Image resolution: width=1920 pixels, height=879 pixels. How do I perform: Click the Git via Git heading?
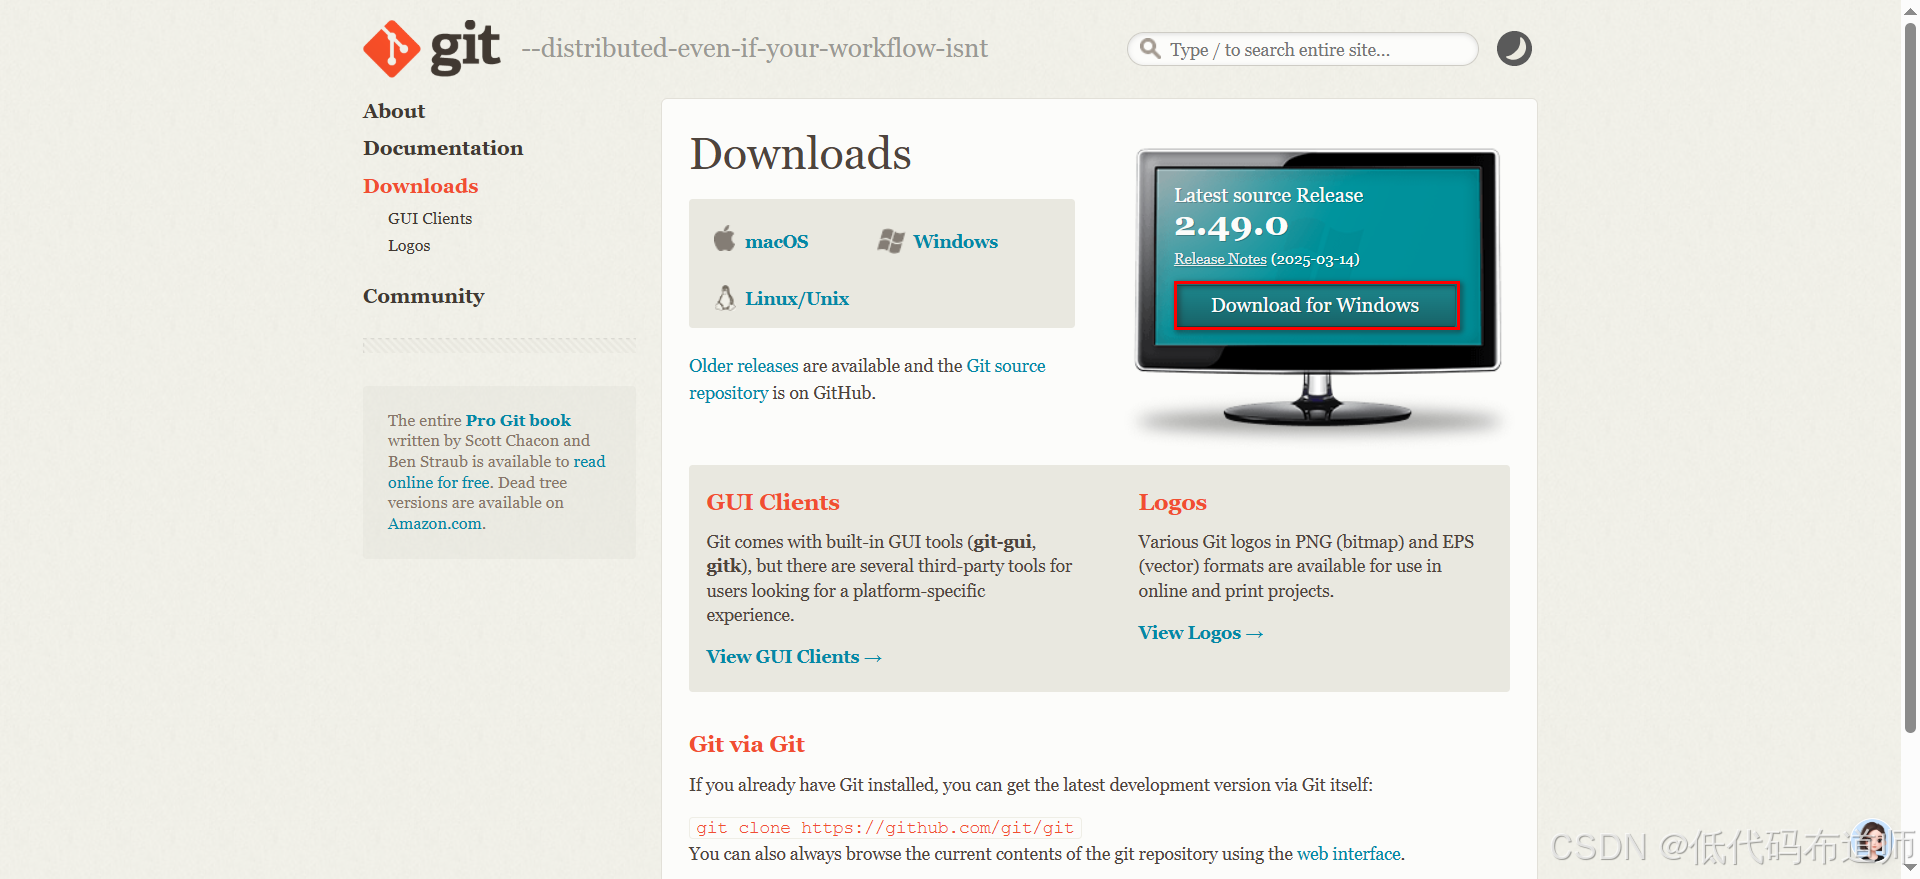coord(746,744)
